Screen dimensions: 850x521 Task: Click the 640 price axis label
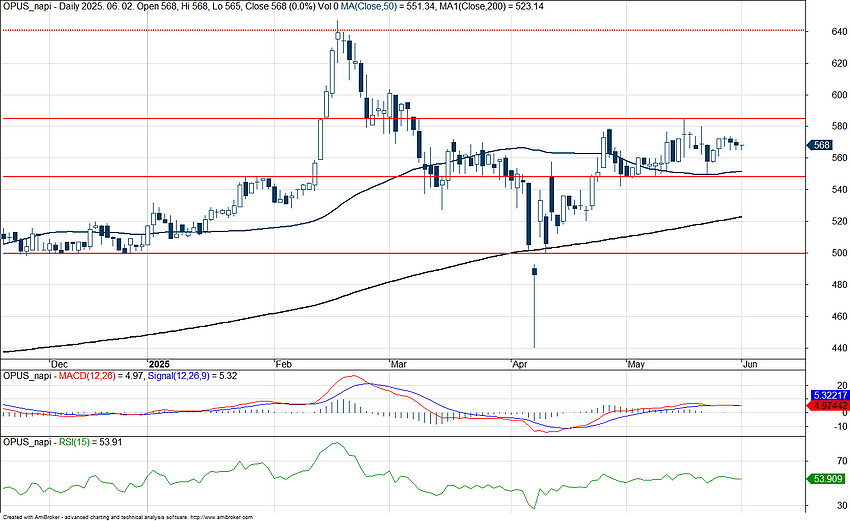[x=839, y=31]
